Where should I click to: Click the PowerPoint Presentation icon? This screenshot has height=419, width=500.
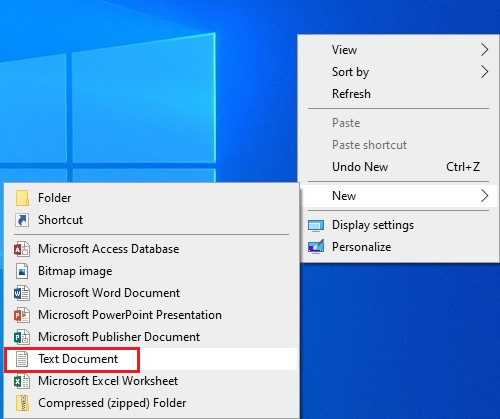tap(22, 315)
